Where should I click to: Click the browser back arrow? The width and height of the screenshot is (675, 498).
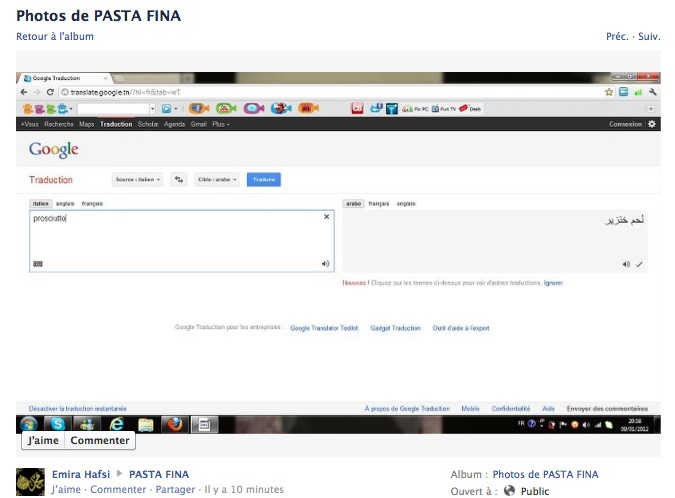[x=24, y=92]
